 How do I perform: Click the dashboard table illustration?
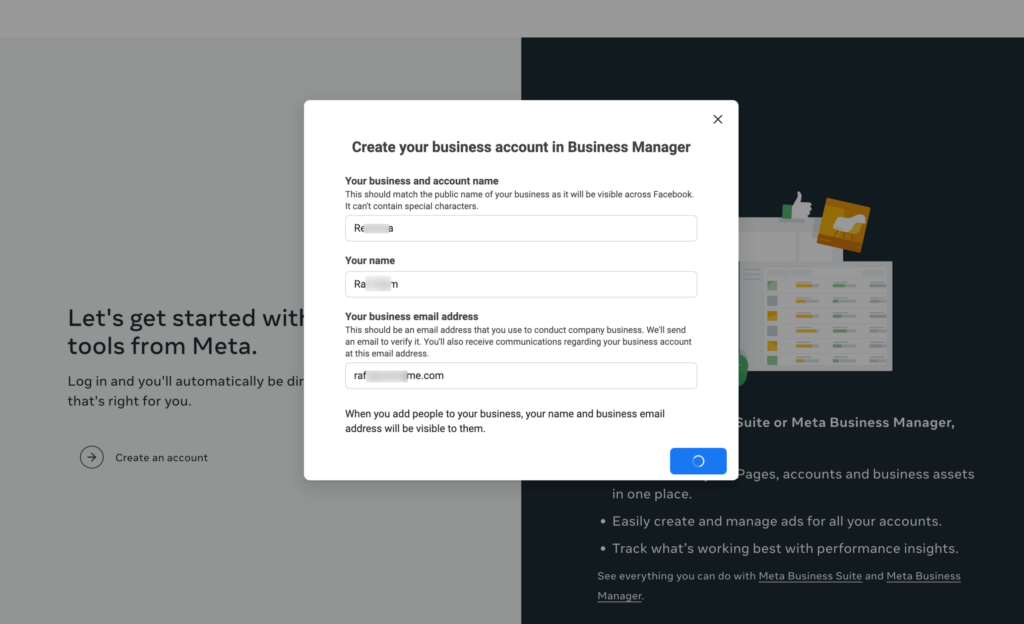(816, 316)
